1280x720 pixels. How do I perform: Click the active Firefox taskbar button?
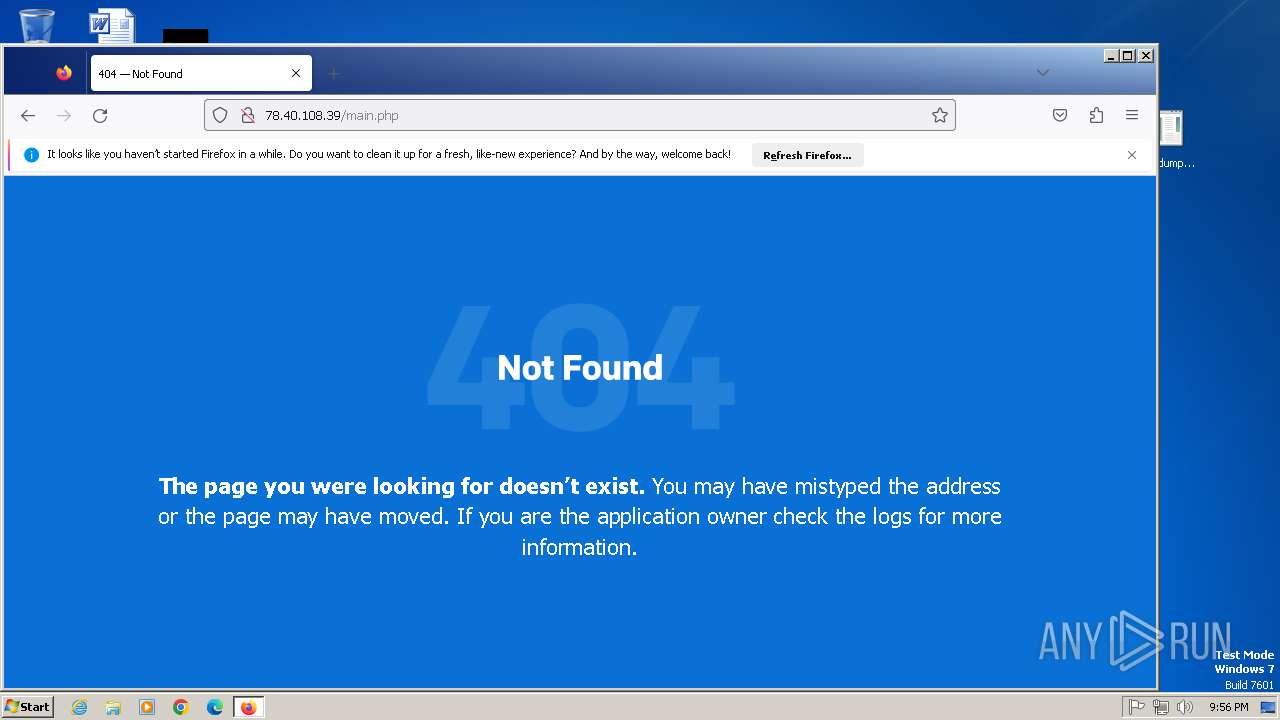coord(248,707)
